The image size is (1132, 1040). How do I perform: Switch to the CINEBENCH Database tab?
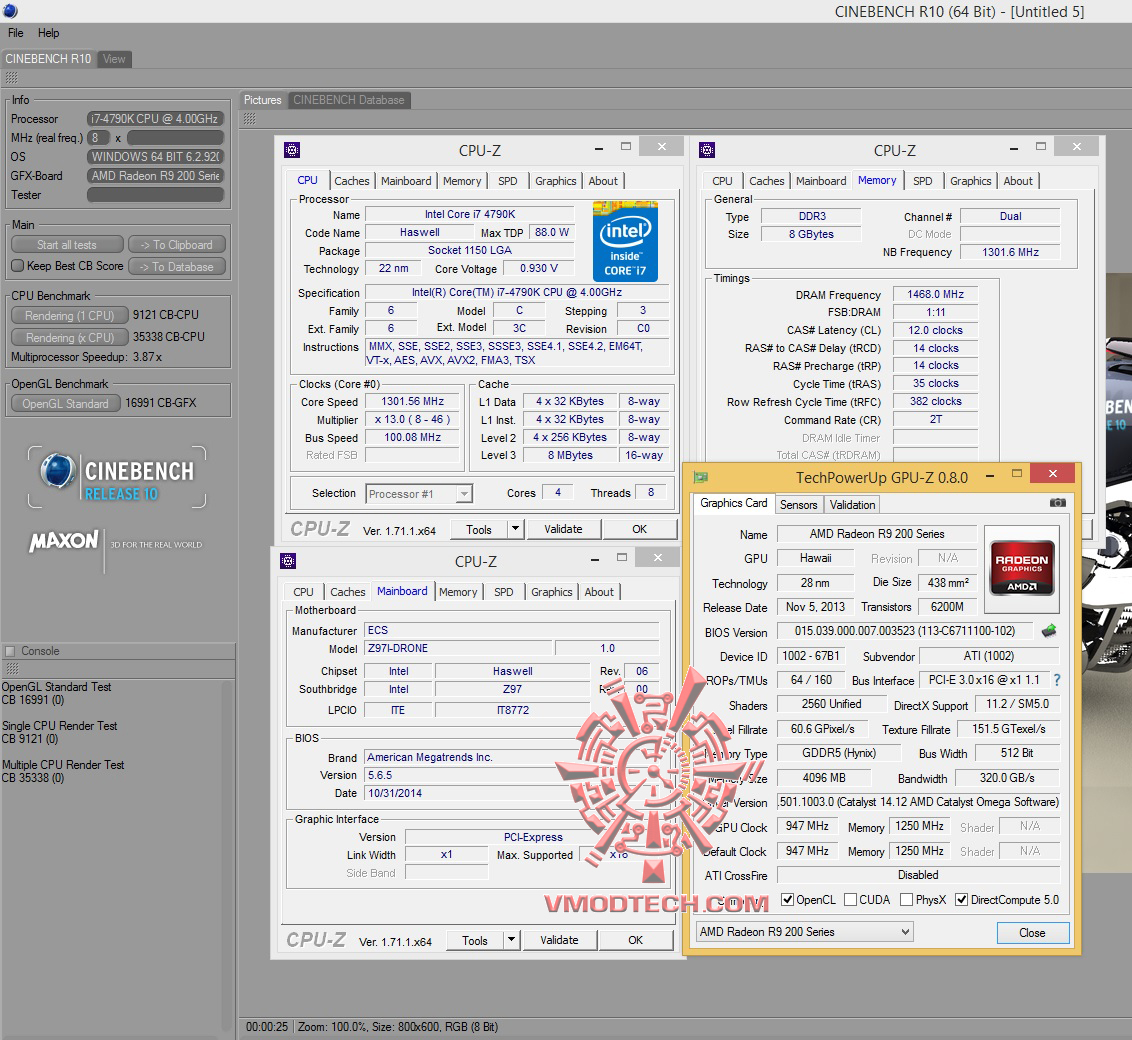click(348, 100)
